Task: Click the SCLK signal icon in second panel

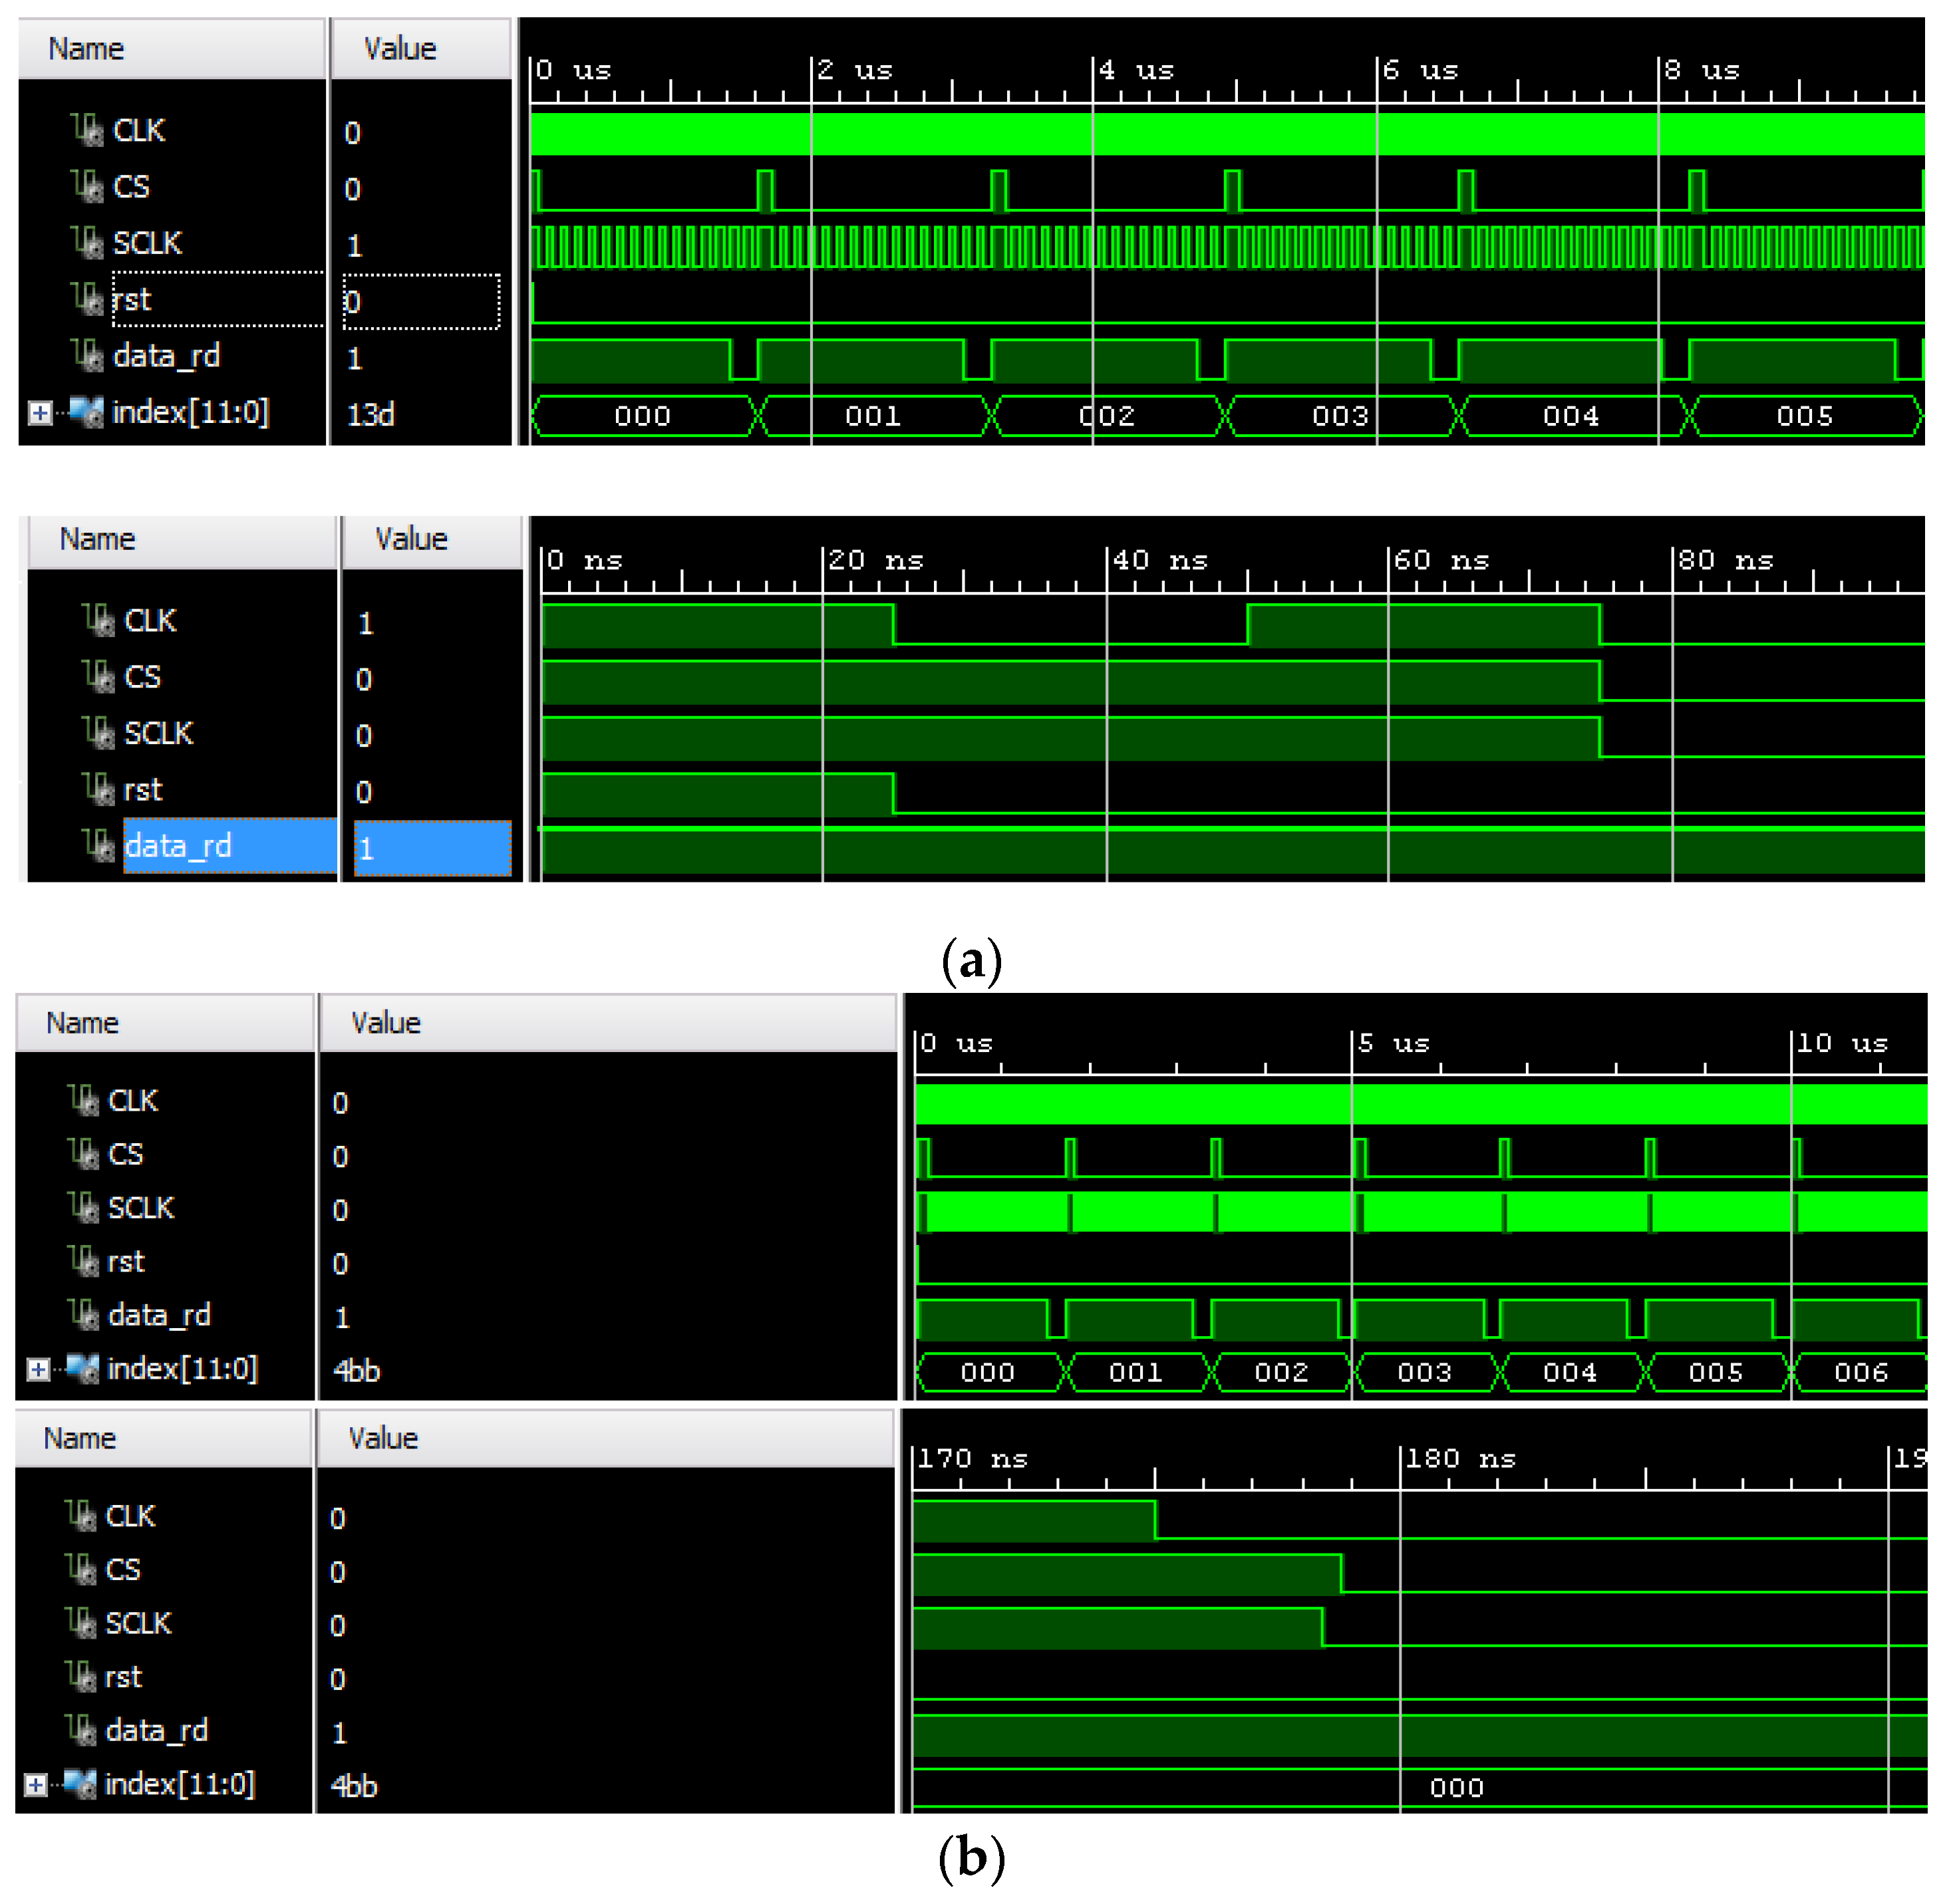Action: click(x=98, y=734)
